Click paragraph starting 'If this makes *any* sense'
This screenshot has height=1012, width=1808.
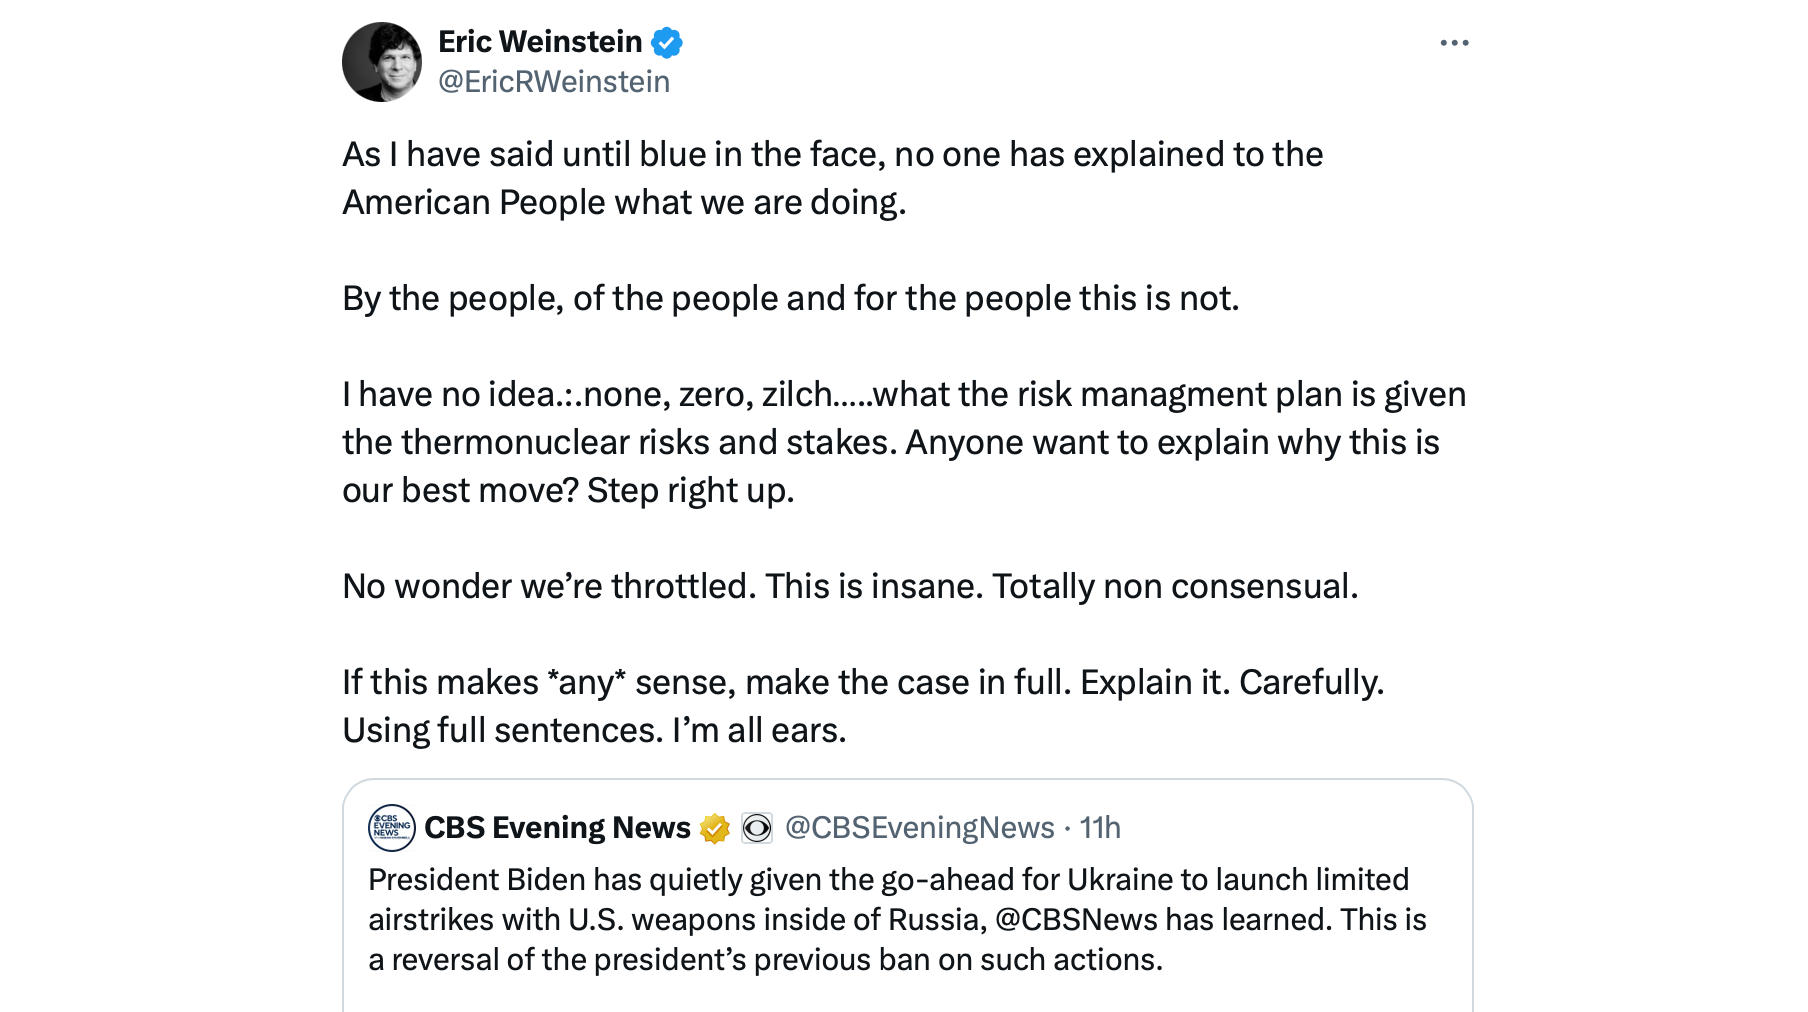(x=862, y=706)
